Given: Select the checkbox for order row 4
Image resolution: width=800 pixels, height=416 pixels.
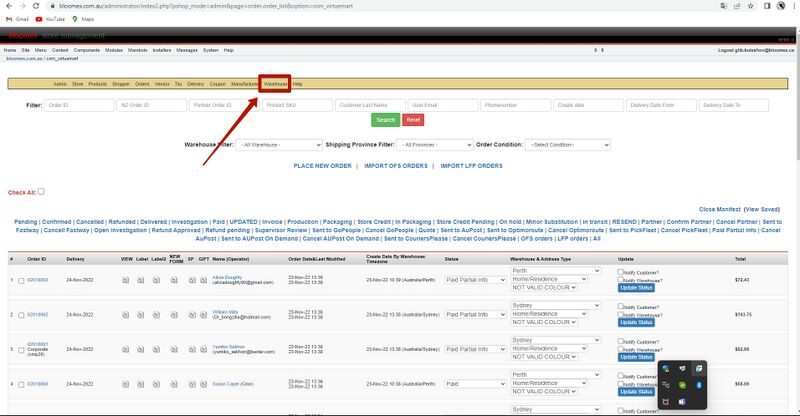Looking at the screenshot, I should (21, 385).
